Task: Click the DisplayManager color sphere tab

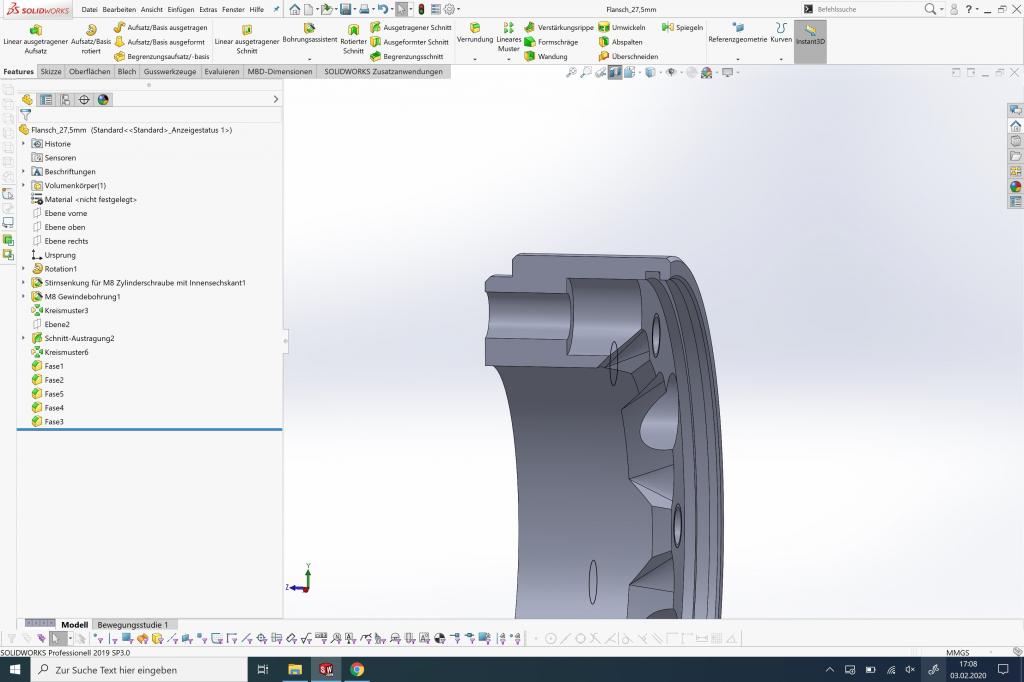Action: pos(103,100)
